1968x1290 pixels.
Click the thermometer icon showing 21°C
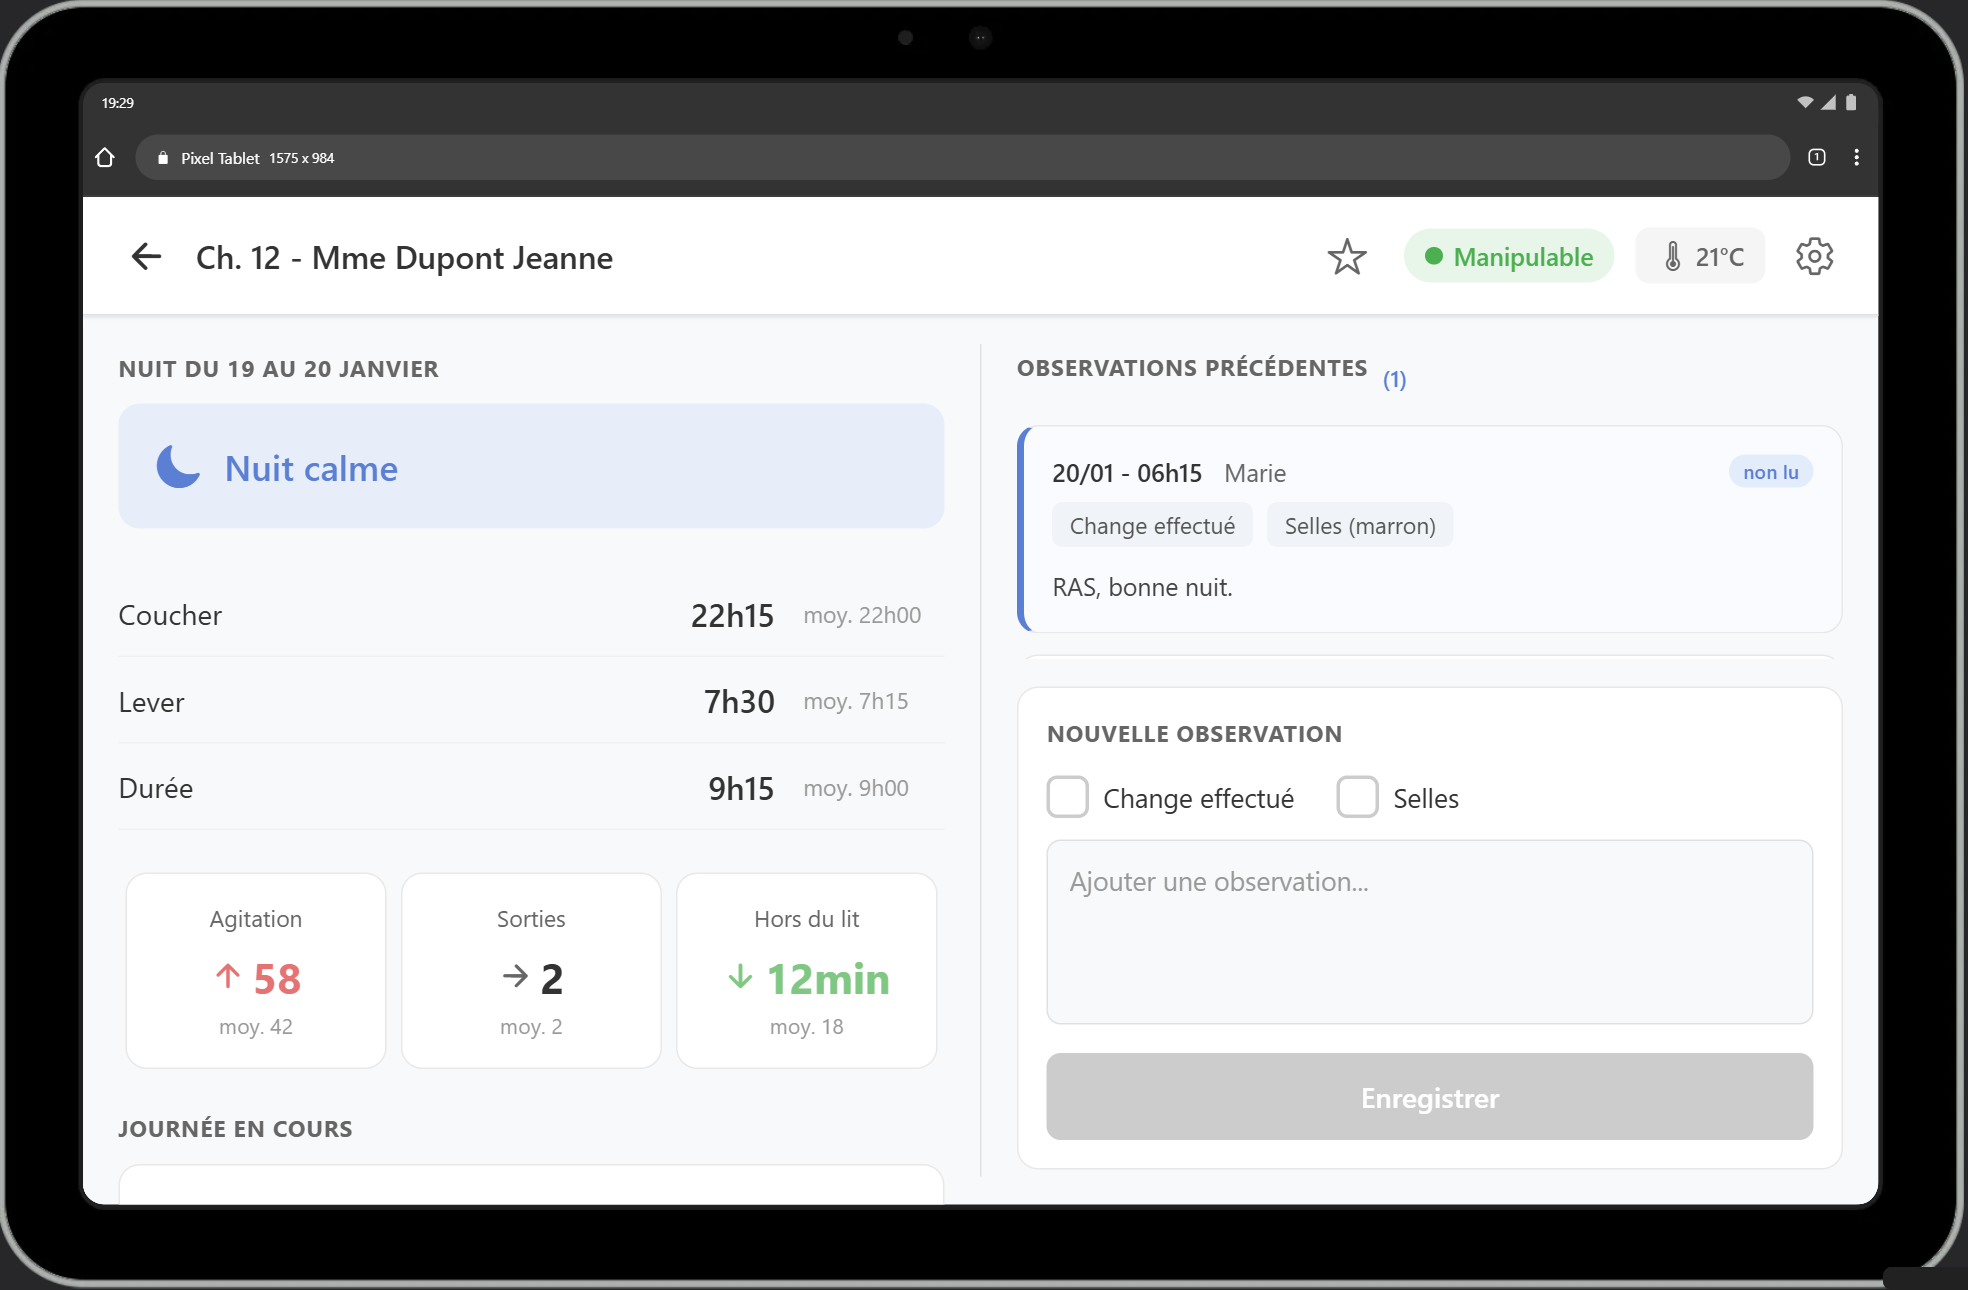click(1674, 256)
